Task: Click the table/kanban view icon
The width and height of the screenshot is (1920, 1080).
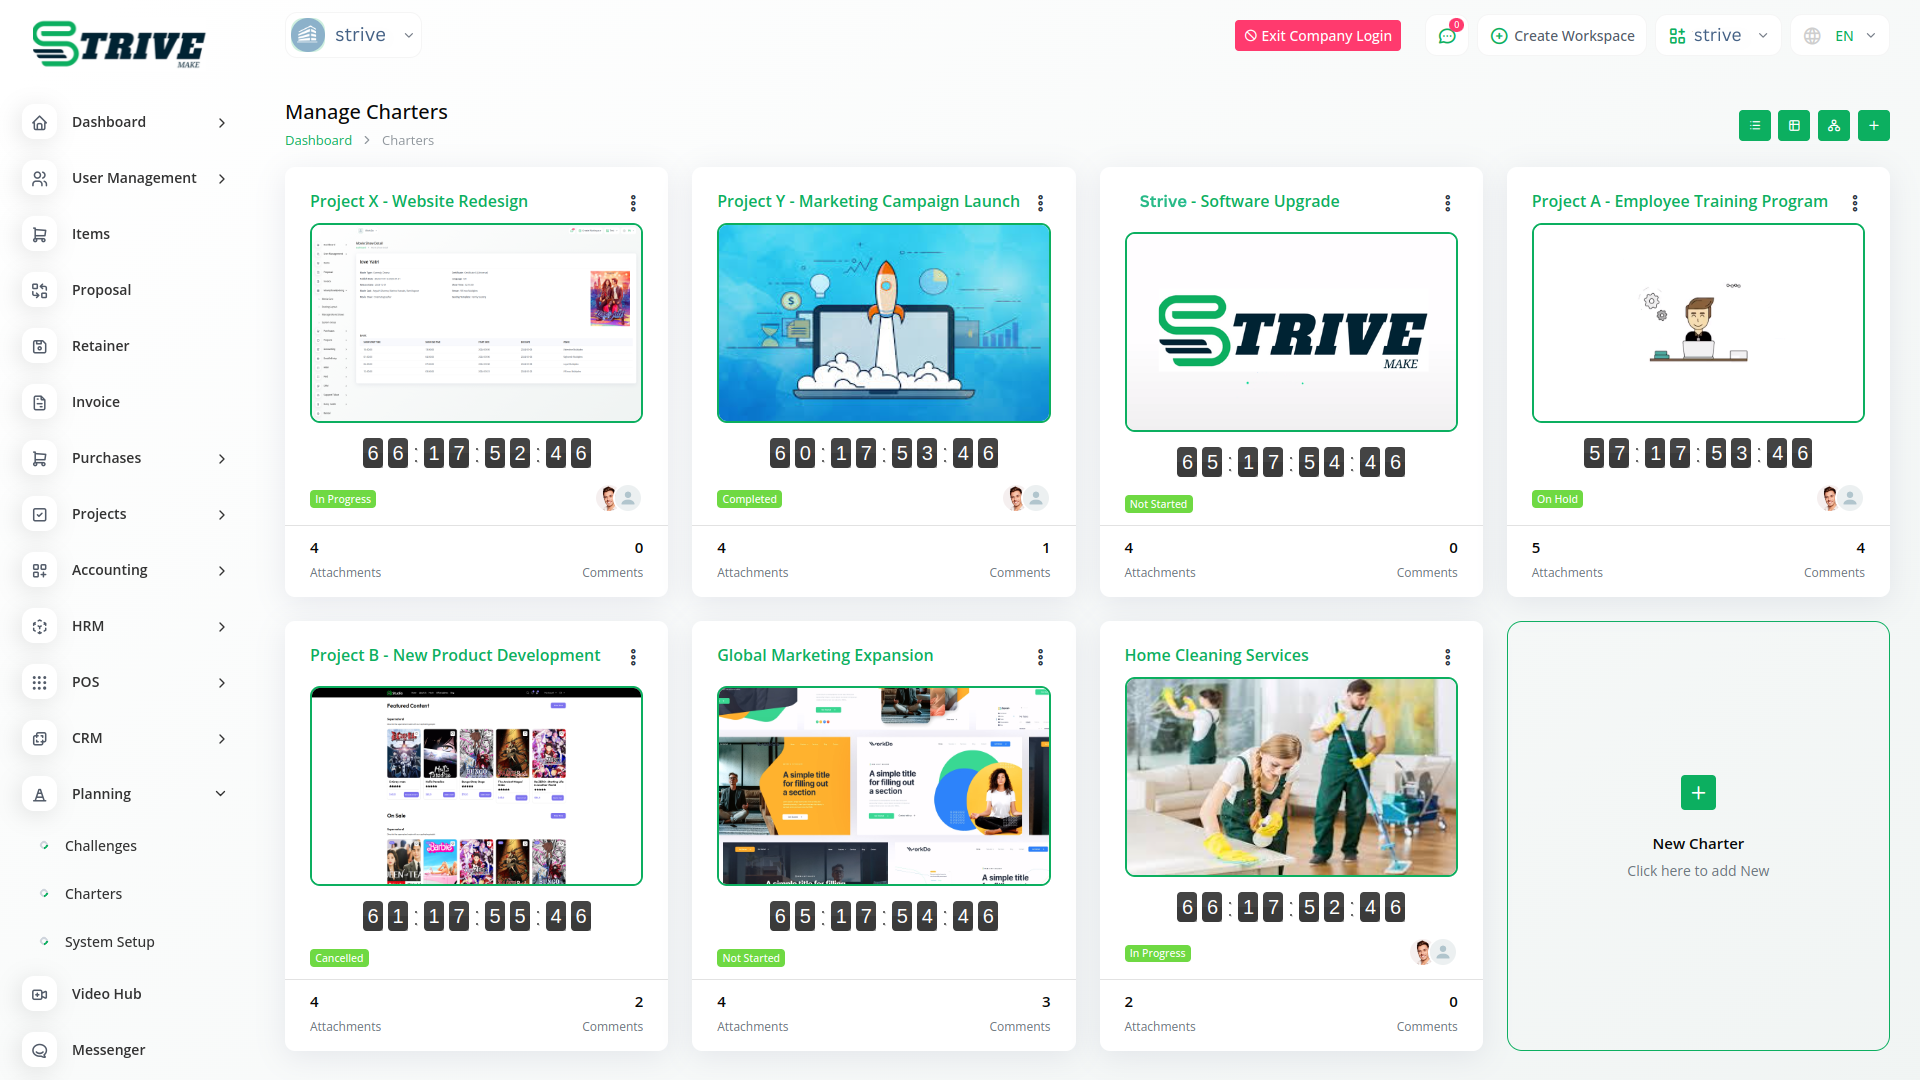Action: 1794,126
